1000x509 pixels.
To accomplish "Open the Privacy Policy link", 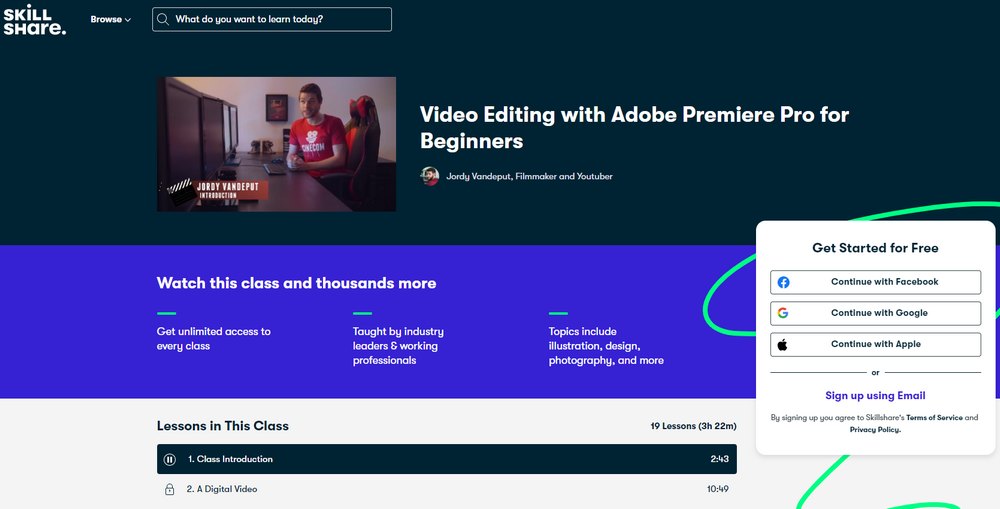I will [x=875, y=430].
